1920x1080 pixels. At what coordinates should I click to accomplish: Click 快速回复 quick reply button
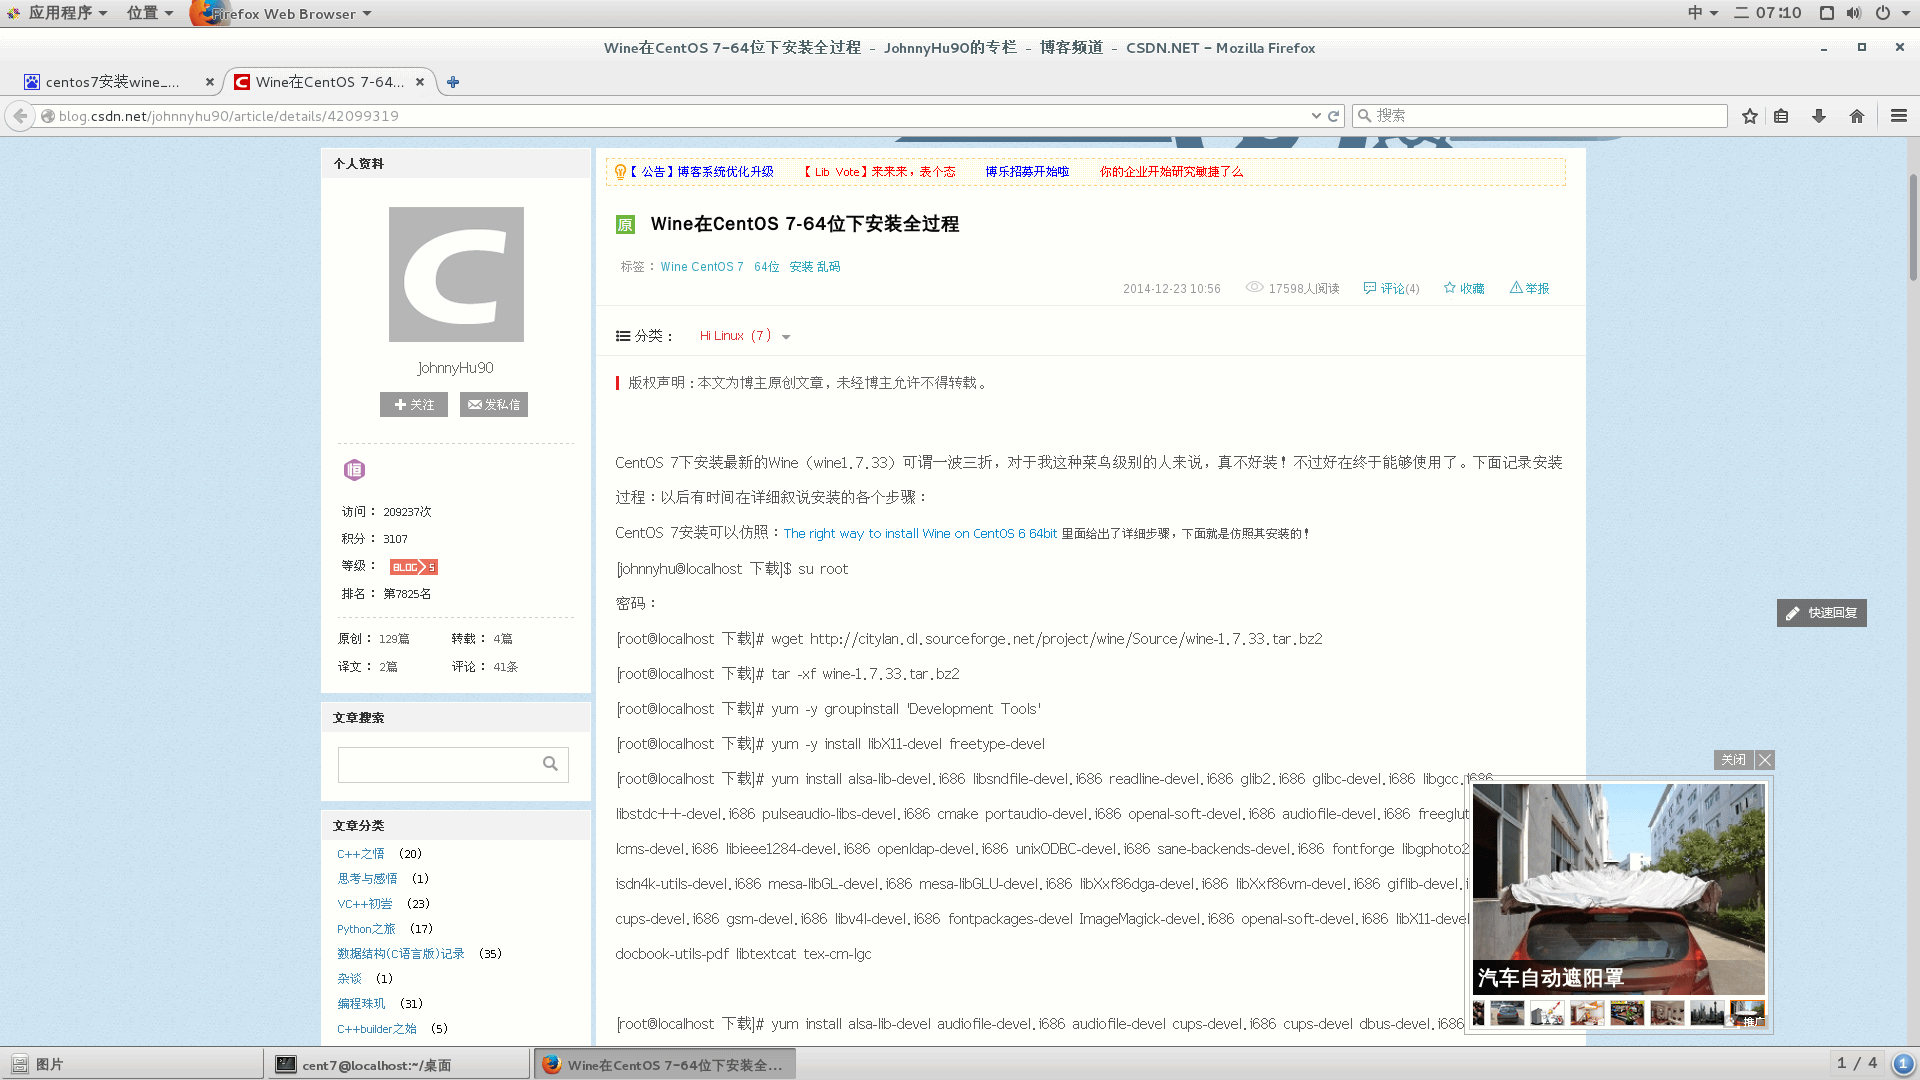point(1821,613)
